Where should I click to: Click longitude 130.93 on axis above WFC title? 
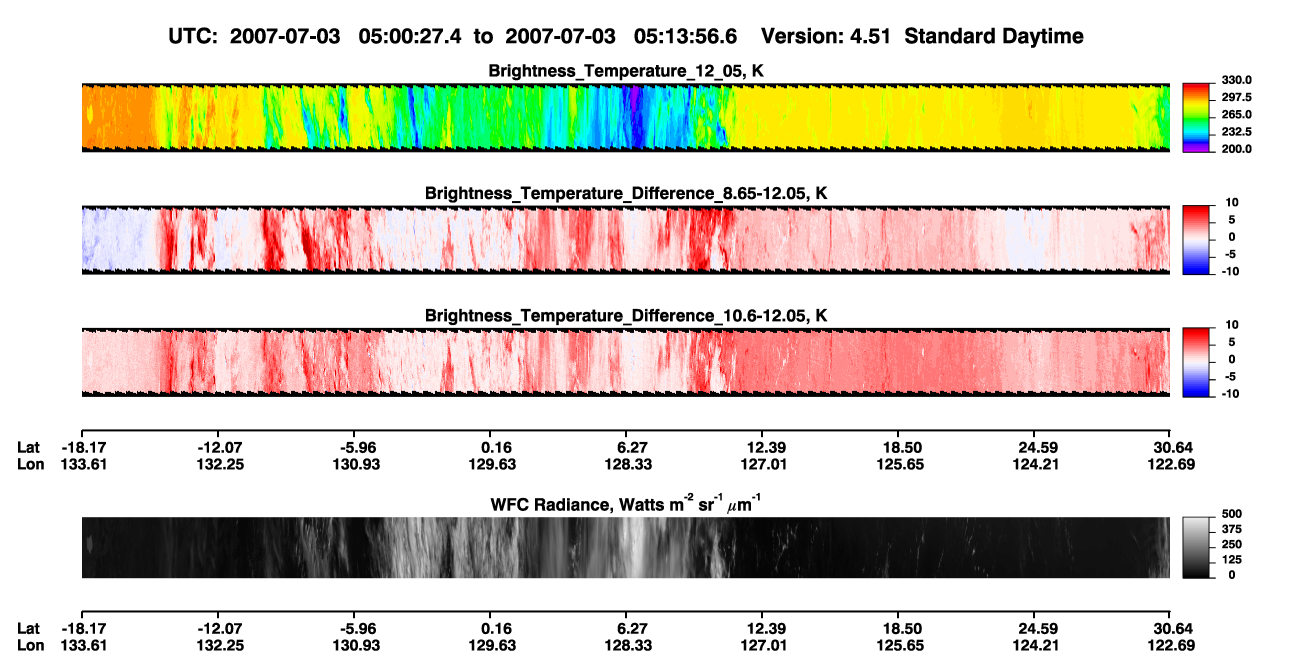pyautogui.click(x=357, y=463)
